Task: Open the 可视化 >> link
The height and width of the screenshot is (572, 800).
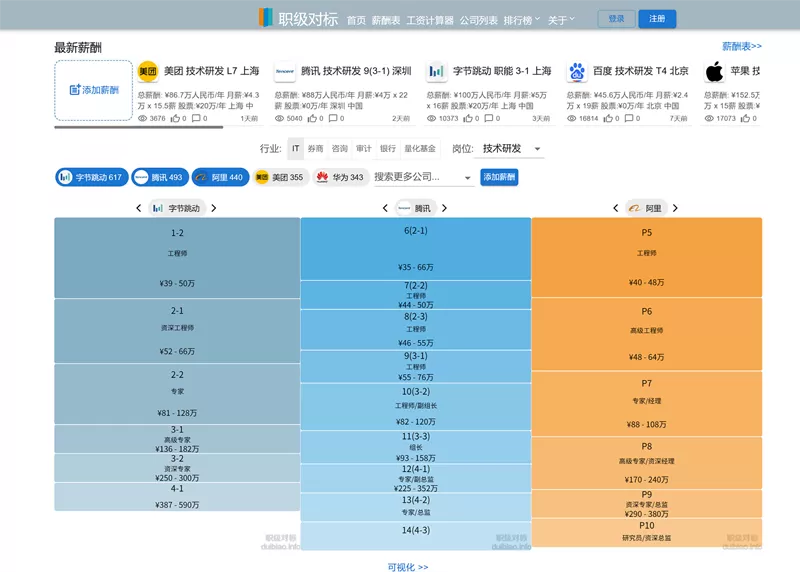Action: coord(408,567)
